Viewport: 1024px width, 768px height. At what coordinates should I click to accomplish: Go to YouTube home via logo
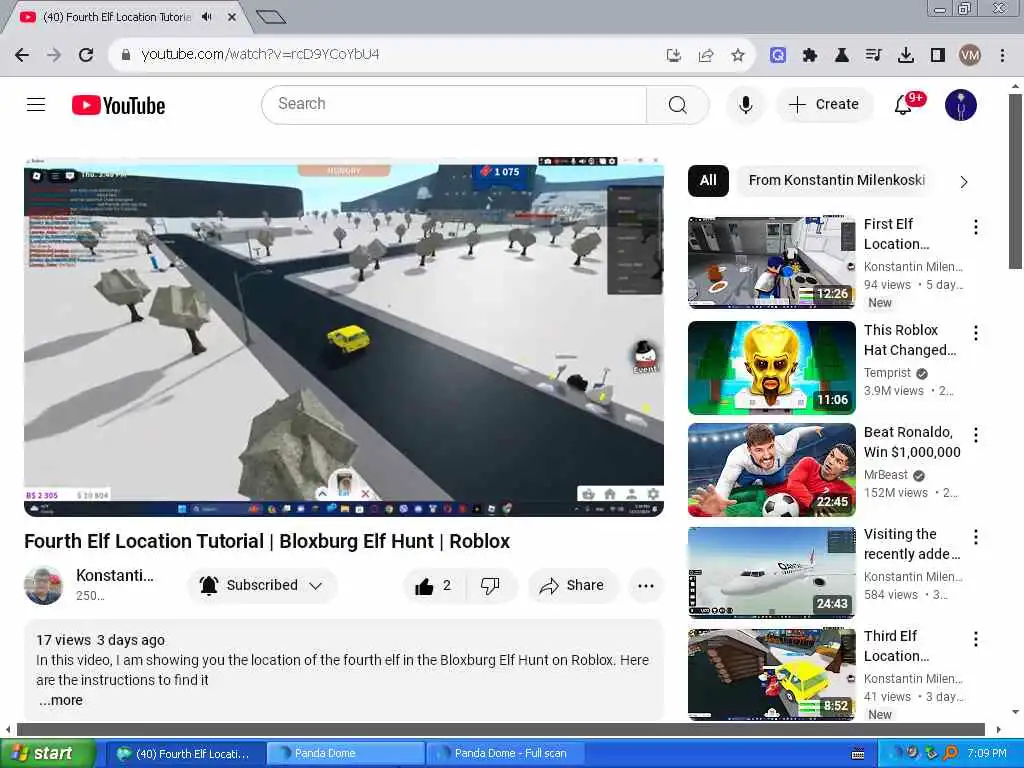(x=118, y=105)
